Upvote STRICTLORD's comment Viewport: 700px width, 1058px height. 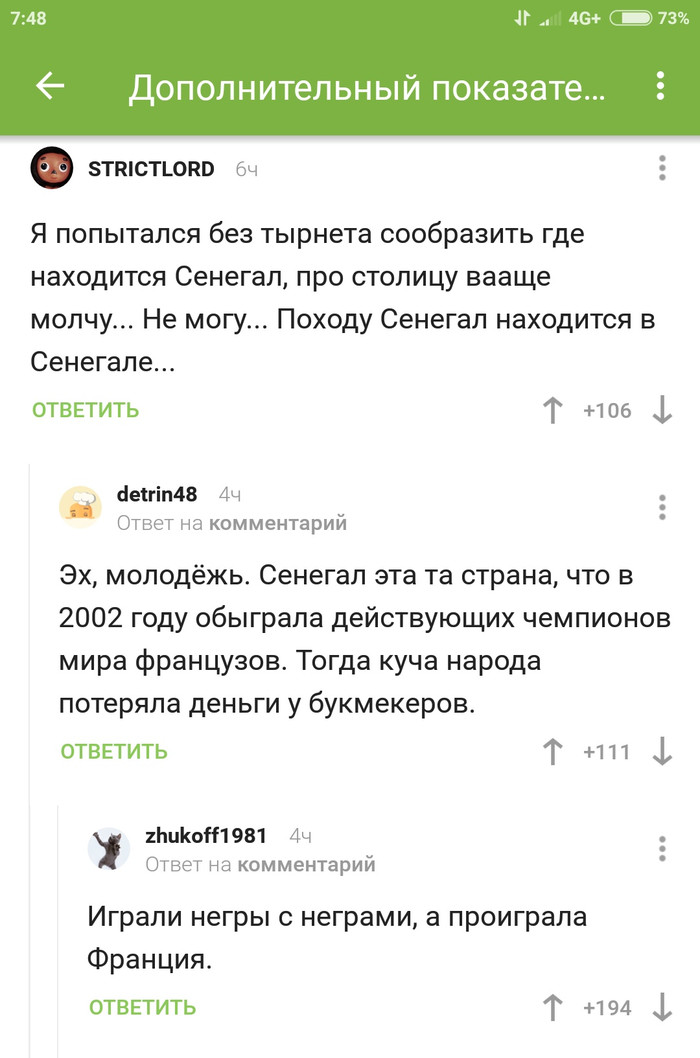pos(553,410)
